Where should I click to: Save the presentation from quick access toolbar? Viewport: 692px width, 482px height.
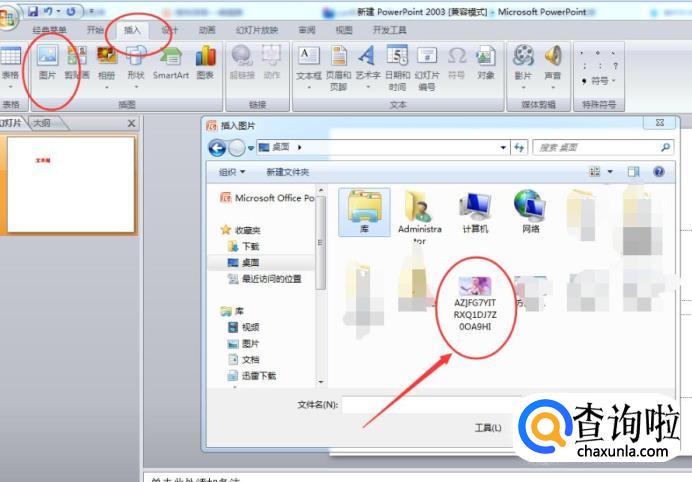pos(33,11)
